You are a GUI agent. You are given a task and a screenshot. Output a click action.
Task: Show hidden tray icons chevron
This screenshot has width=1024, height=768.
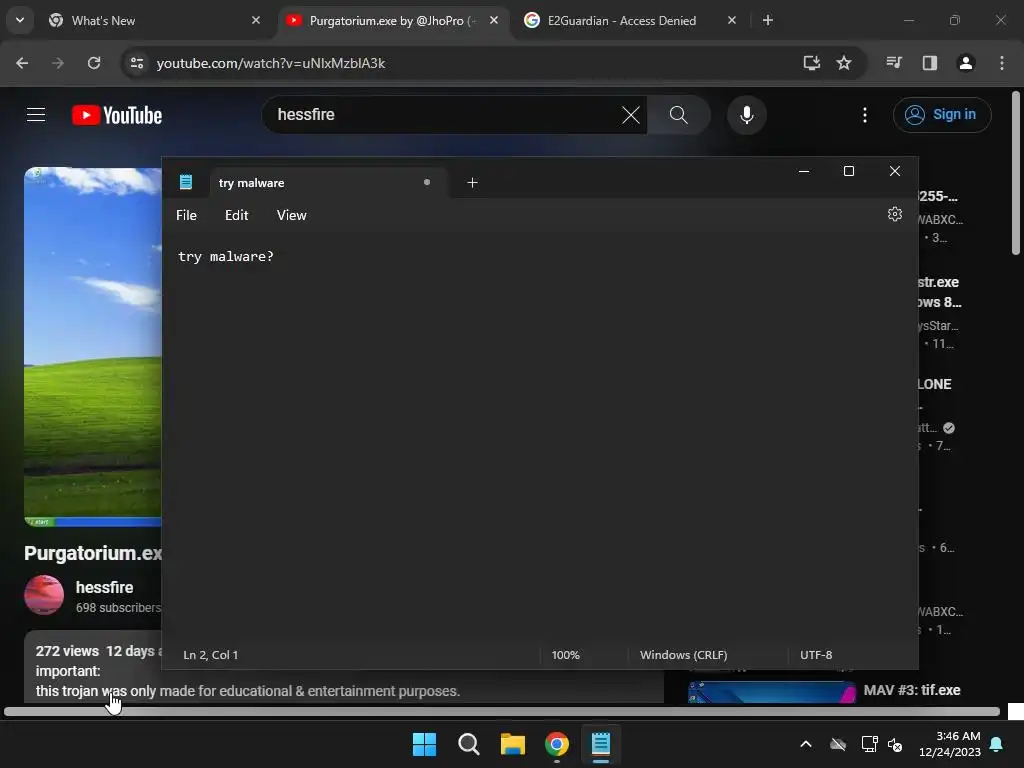coord(806,744)
